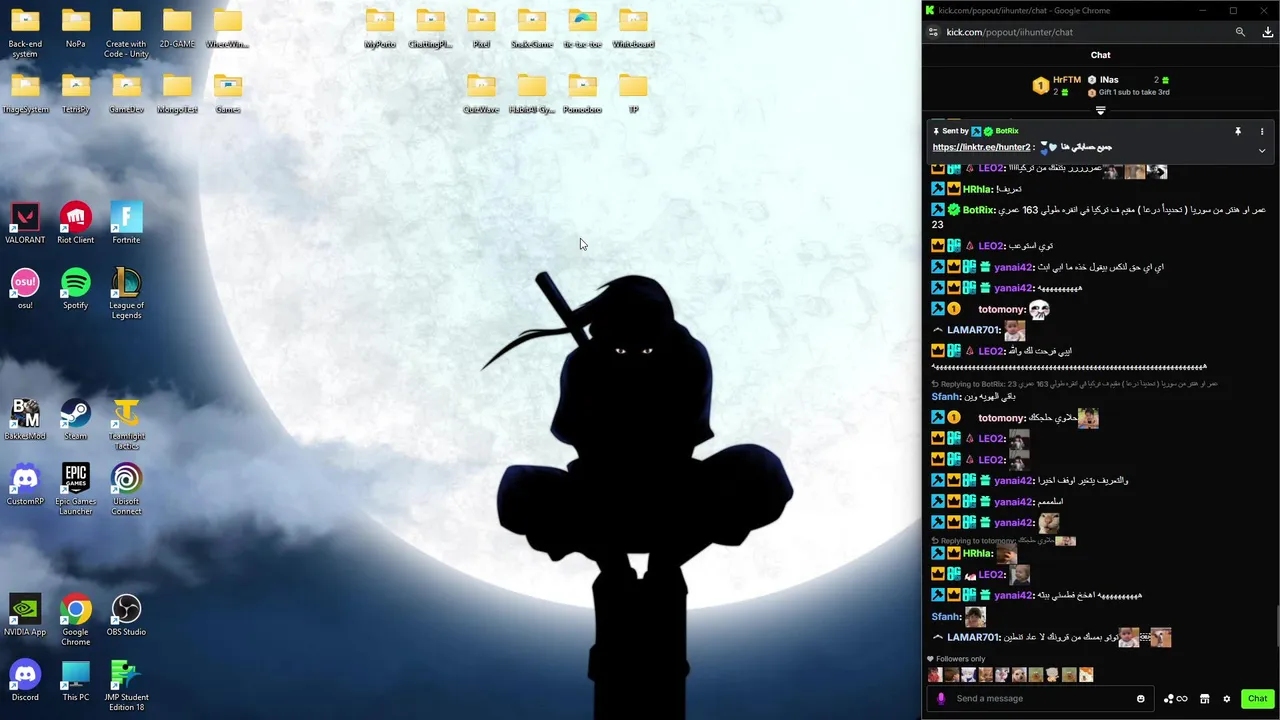
Task: Select the Snake-Game folder
Action: click(532, 28)
